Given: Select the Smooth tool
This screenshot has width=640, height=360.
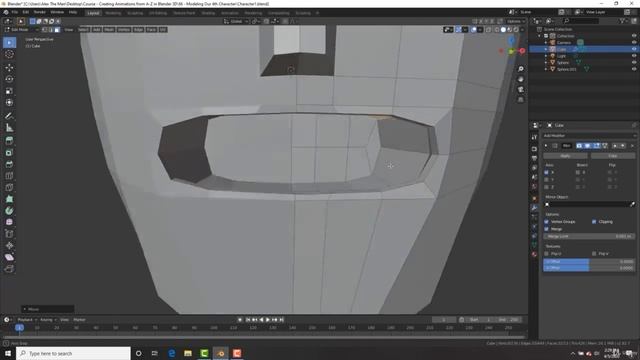Looking at the screenshot, I should (x=9, y=222).
